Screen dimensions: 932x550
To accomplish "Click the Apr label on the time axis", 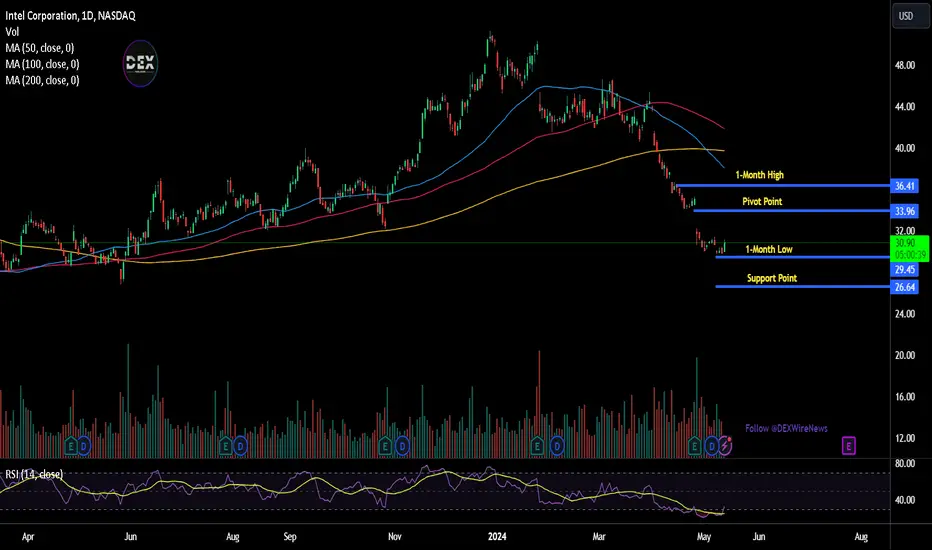I will (x=28, y=537).
